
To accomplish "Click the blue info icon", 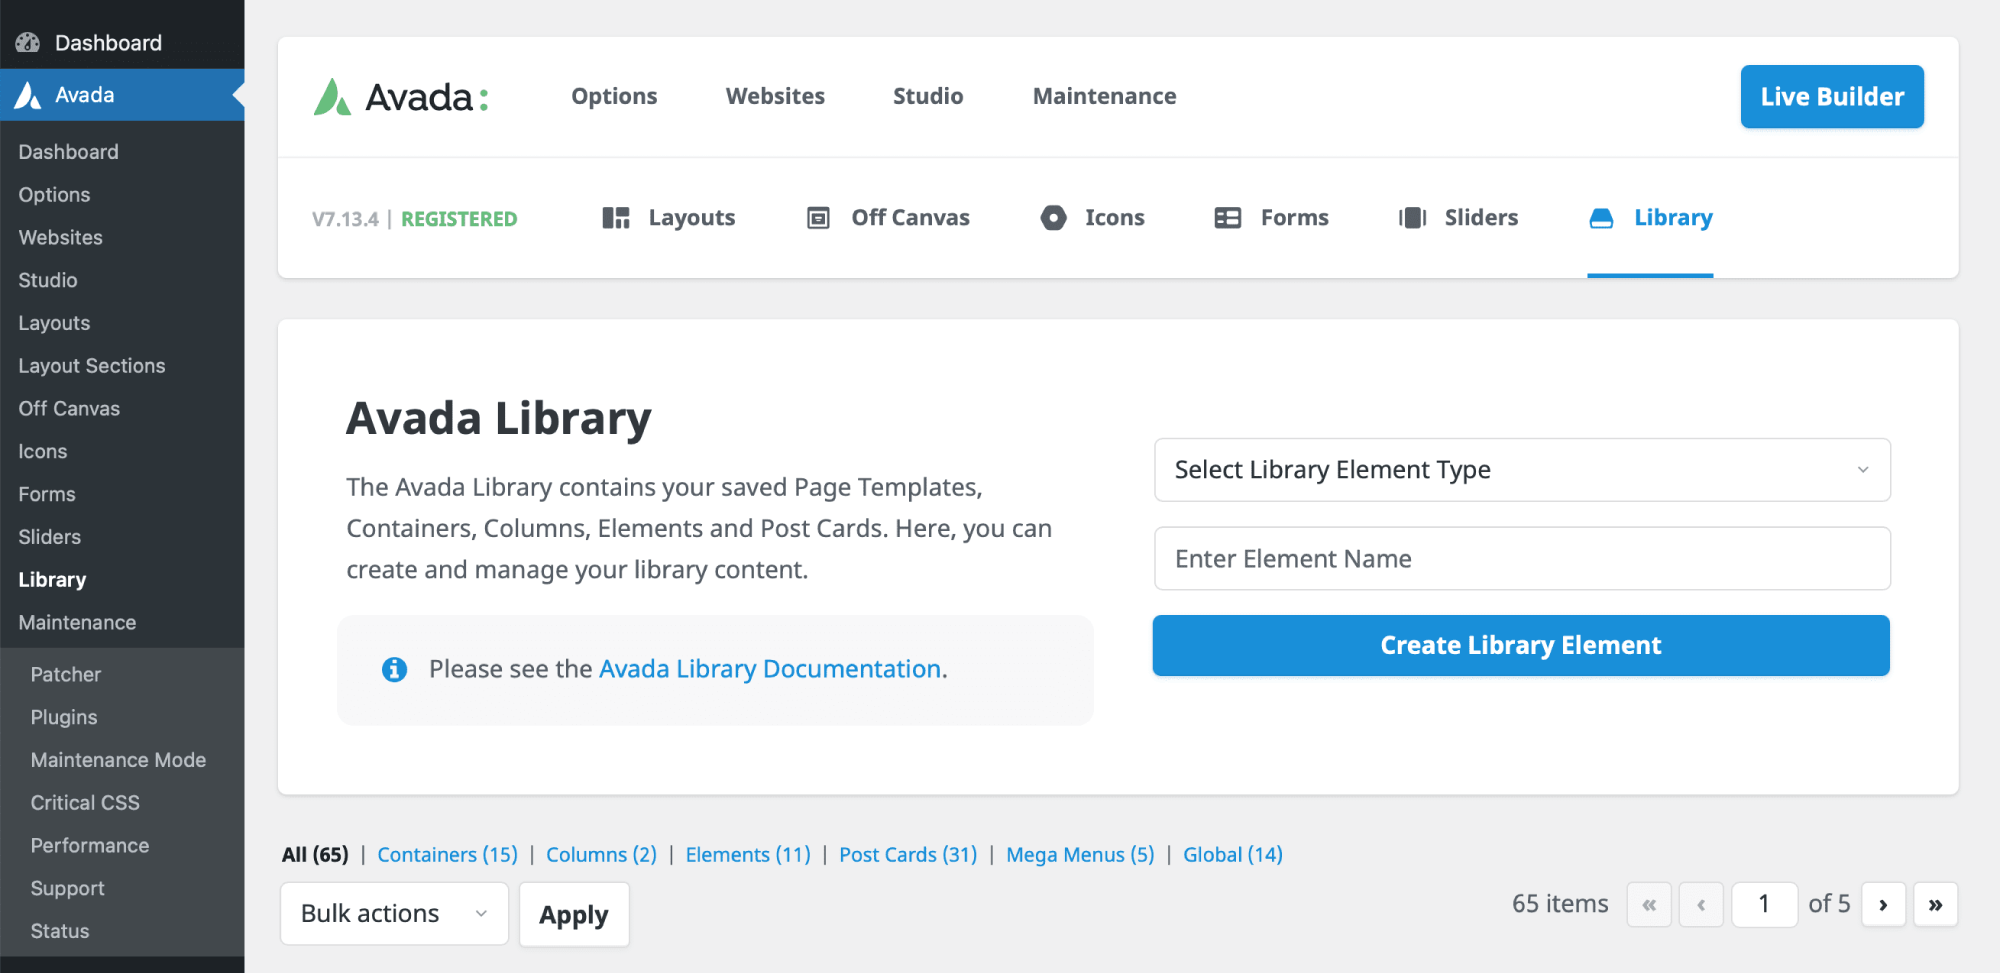I will [x=394, y=669].
